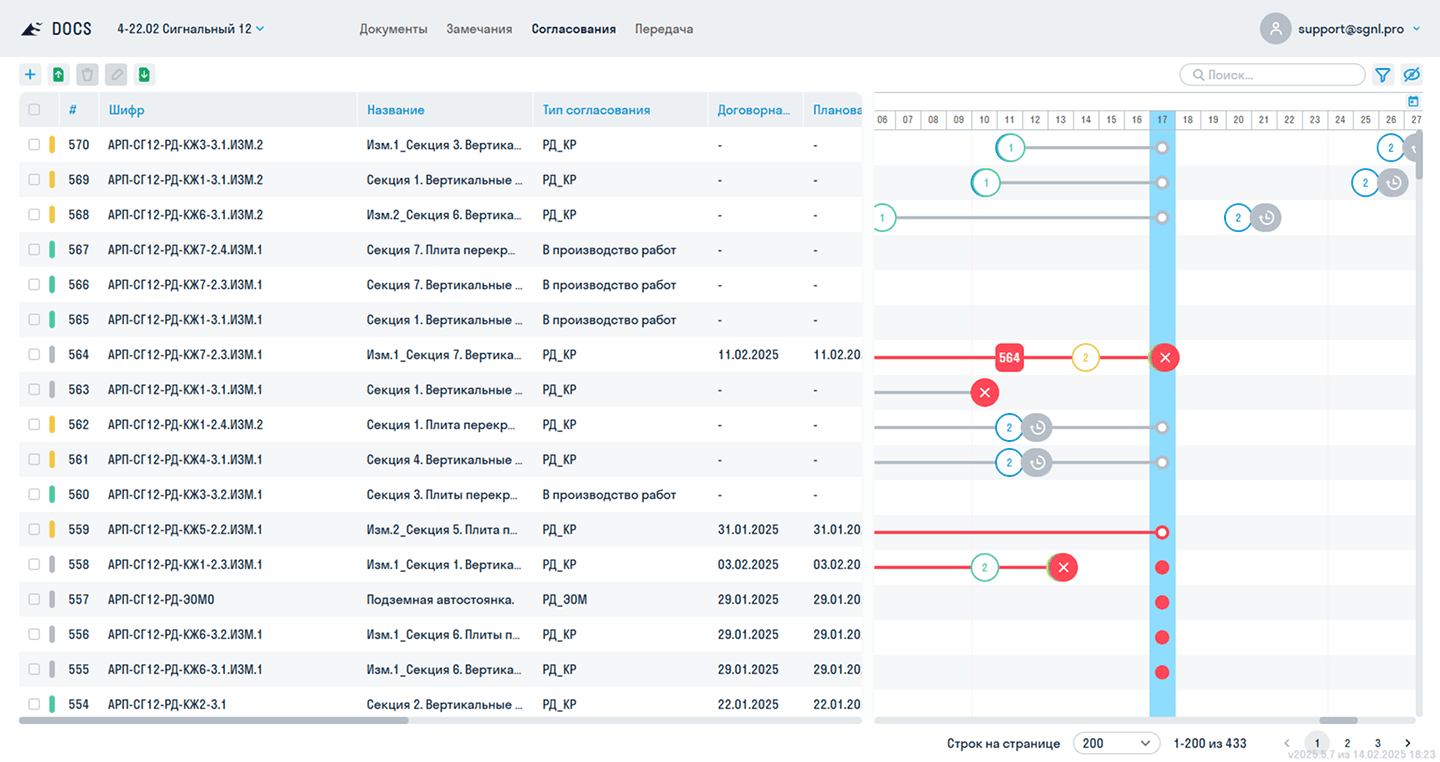Tick the checkbox for row 564
The width and height of the screenshot is (1440, 762).
(34, 355)
